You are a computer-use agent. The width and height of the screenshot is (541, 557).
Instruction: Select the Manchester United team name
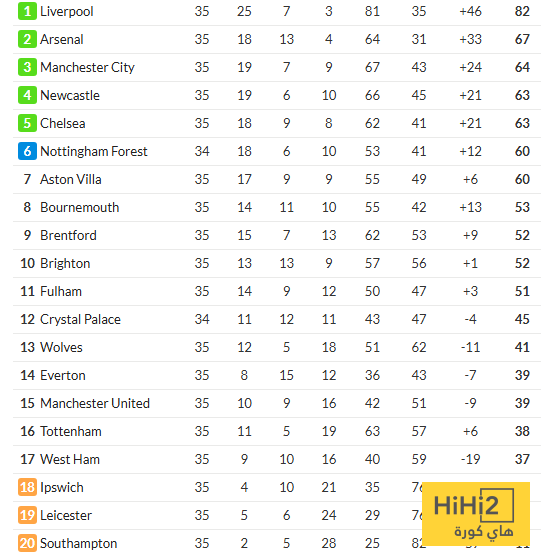[95, 404]
